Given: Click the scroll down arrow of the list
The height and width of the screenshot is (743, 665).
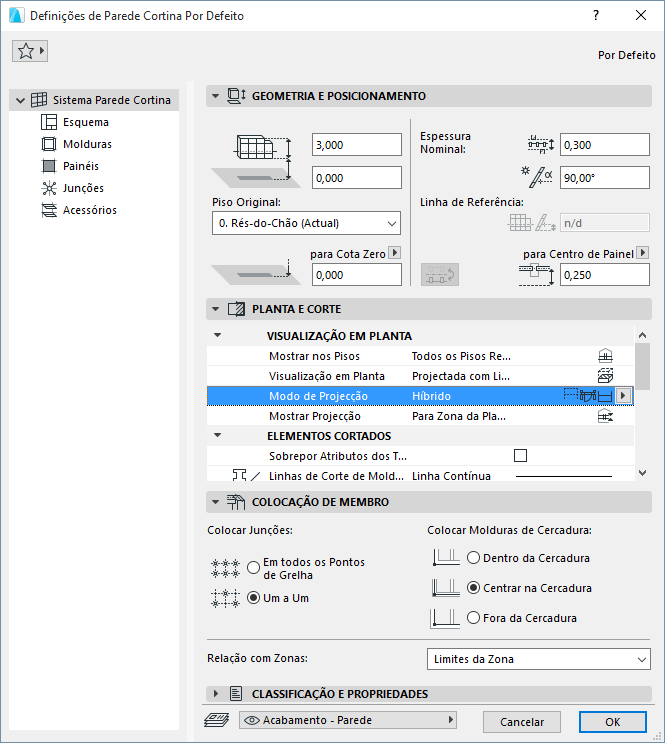Looking at the screenshot, I should tap(643, 472).
